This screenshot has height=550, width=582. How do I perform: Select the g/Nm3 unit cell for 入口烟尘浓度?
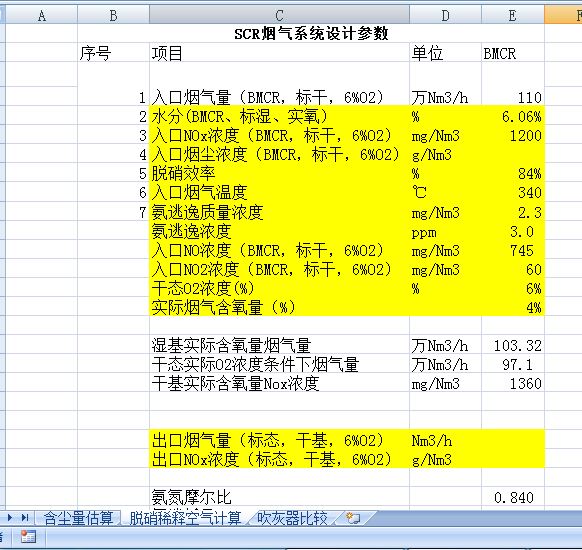pos(445,154)
